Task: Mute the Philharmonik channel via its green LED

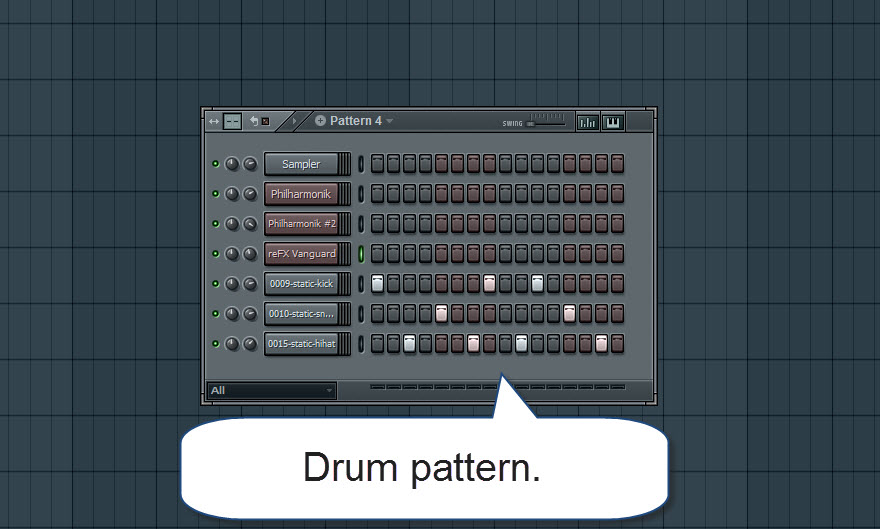Action: tap(216, 194)
